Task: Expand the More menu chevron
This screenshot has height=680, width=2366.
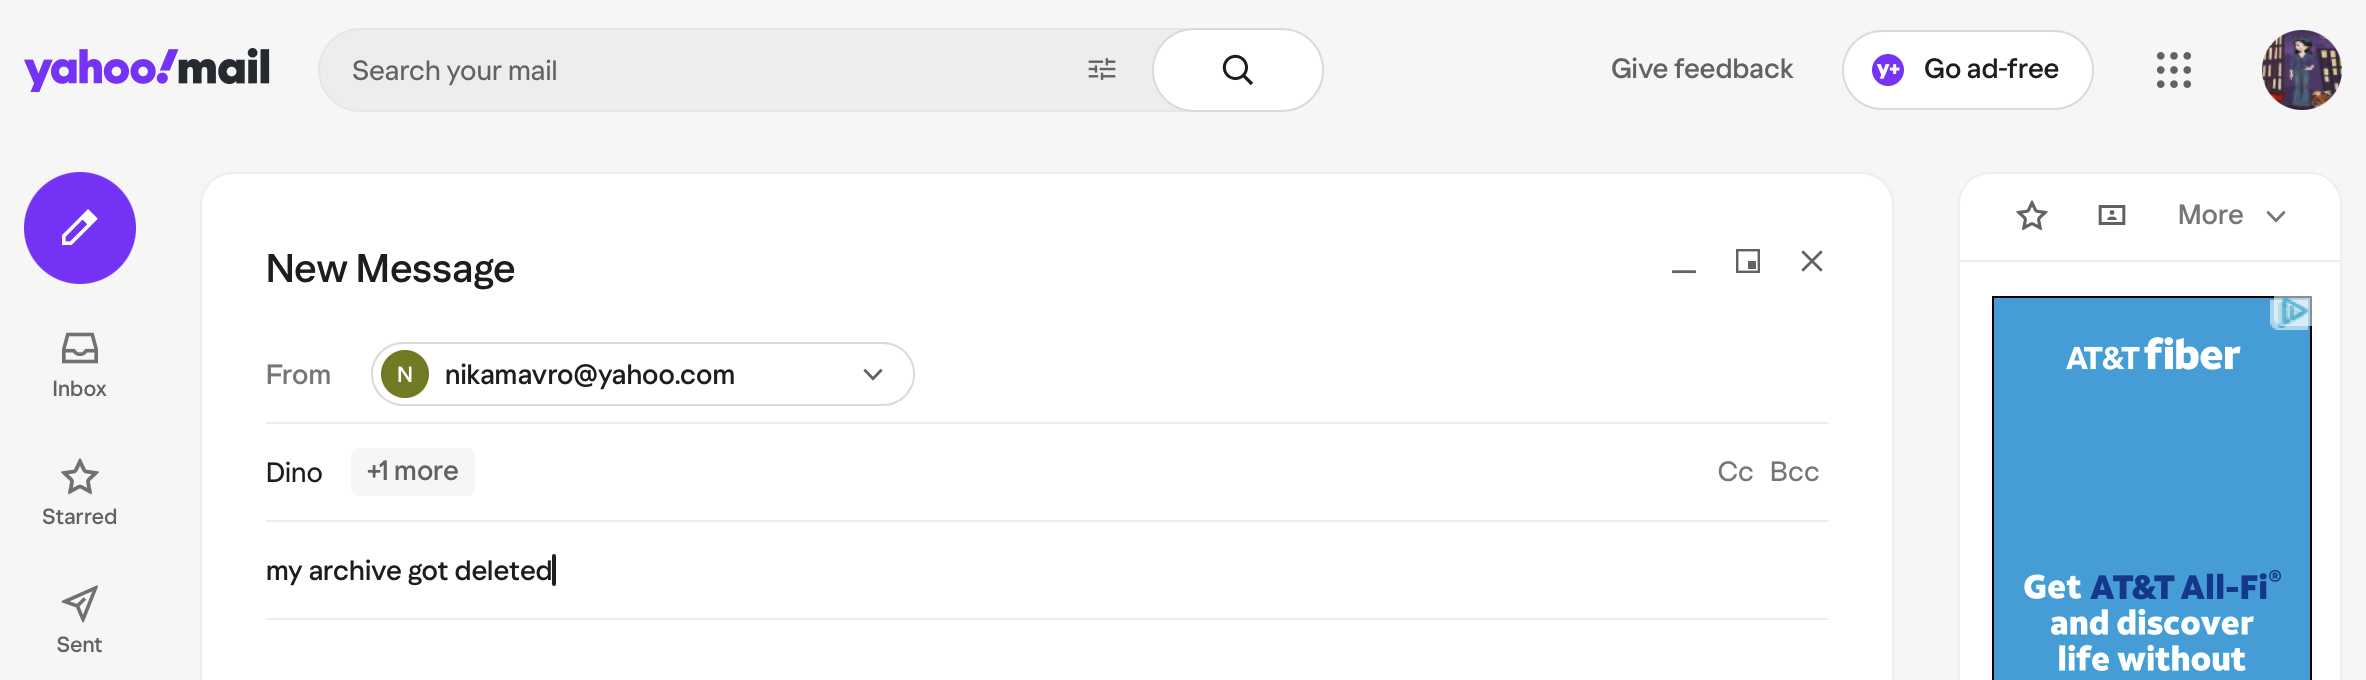Action: pyautogui.click(x=2277, y=217)
